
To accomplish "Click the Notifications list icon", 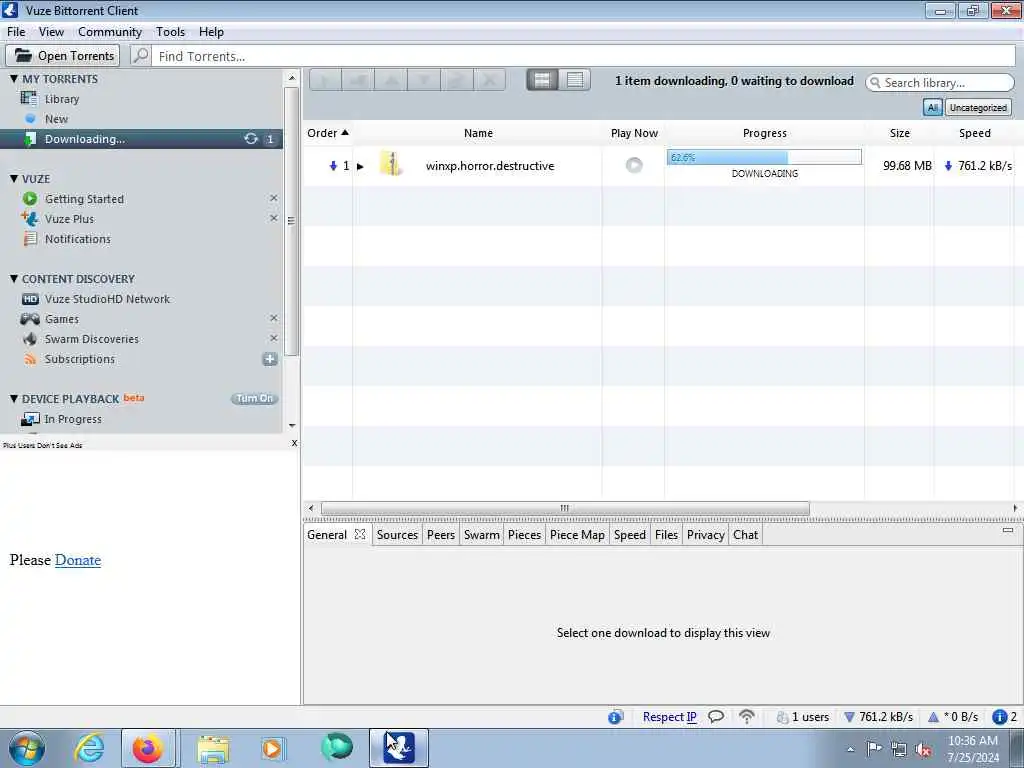I will tap(30, 238).
